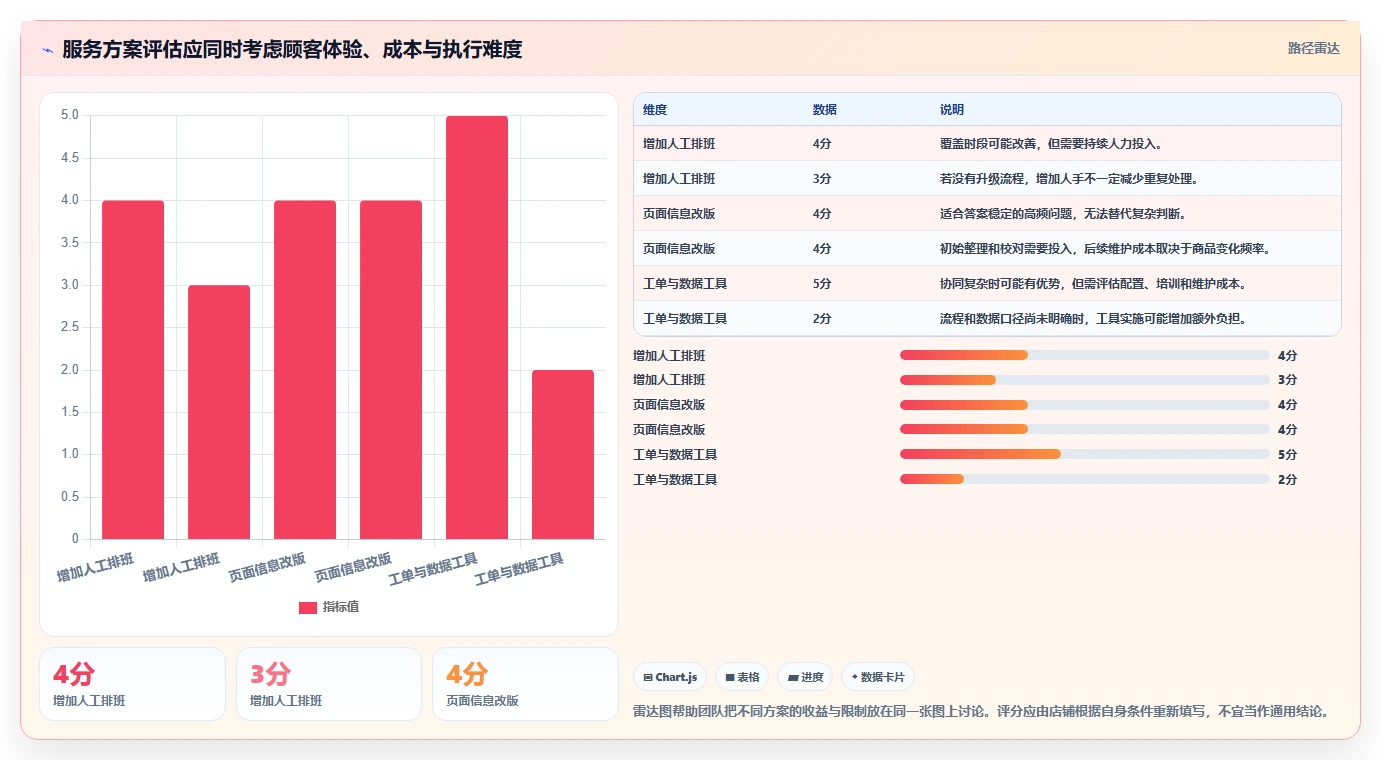Viewport: 1381px width, 760px height.
Task: Click the 3.5 y-axis label
Action: [x=70, y=242]
